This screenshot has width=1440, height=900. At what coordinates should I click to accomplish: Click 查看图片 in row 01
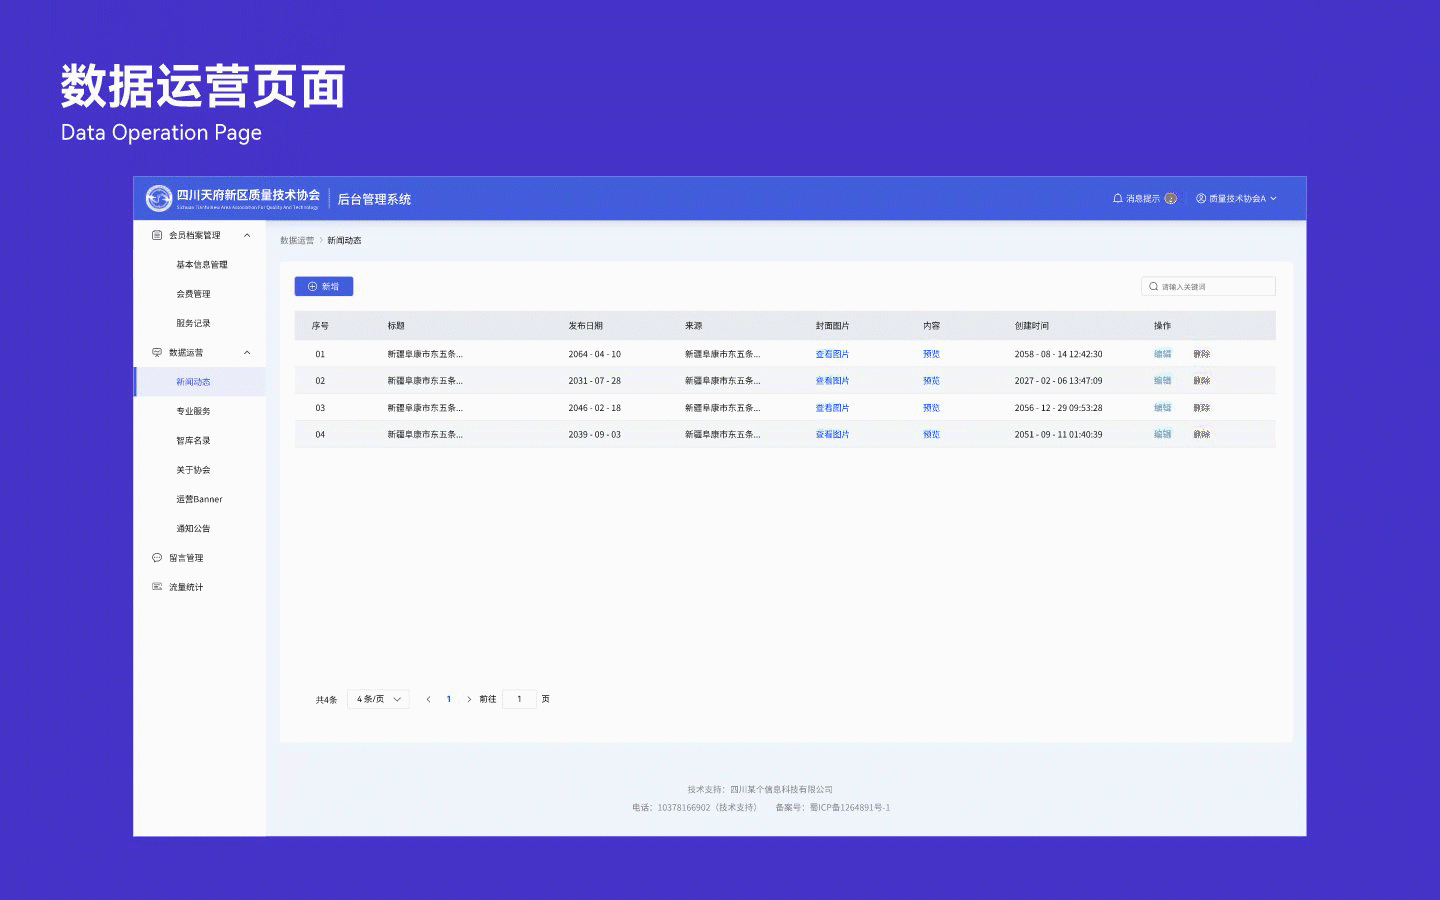832,354
